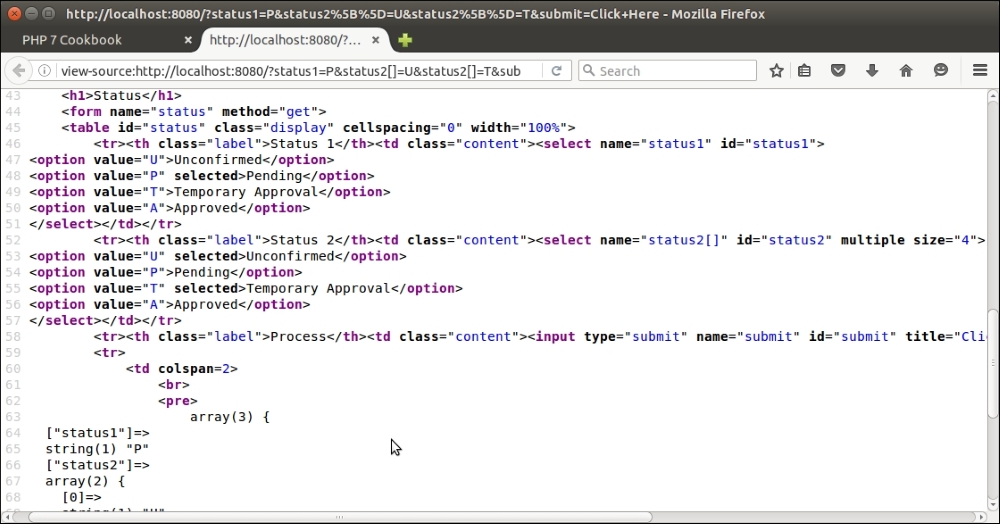This screenshot has width=1000, height=524.
Task: Click the scroll down arrow
Action: pyautogui.click(x=992, y=504)
